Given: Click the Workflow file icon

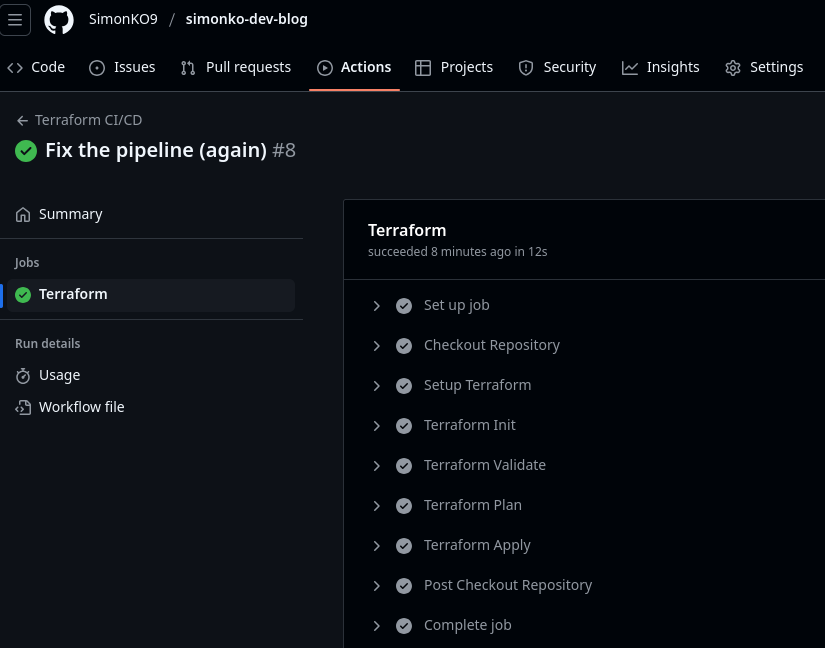Looking at the screenshot, I should coord(23,408).
